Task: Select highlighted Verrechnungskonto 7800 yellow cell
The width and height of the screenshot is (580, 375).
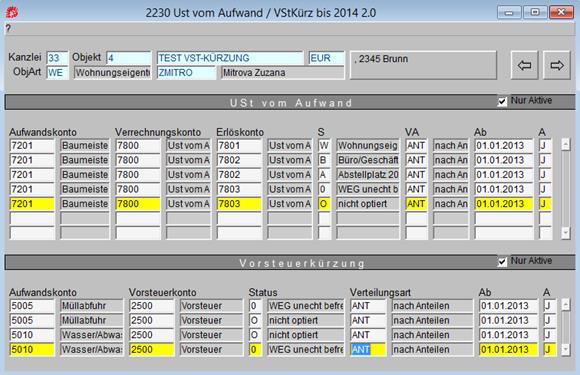Action: tap(138, 204)
